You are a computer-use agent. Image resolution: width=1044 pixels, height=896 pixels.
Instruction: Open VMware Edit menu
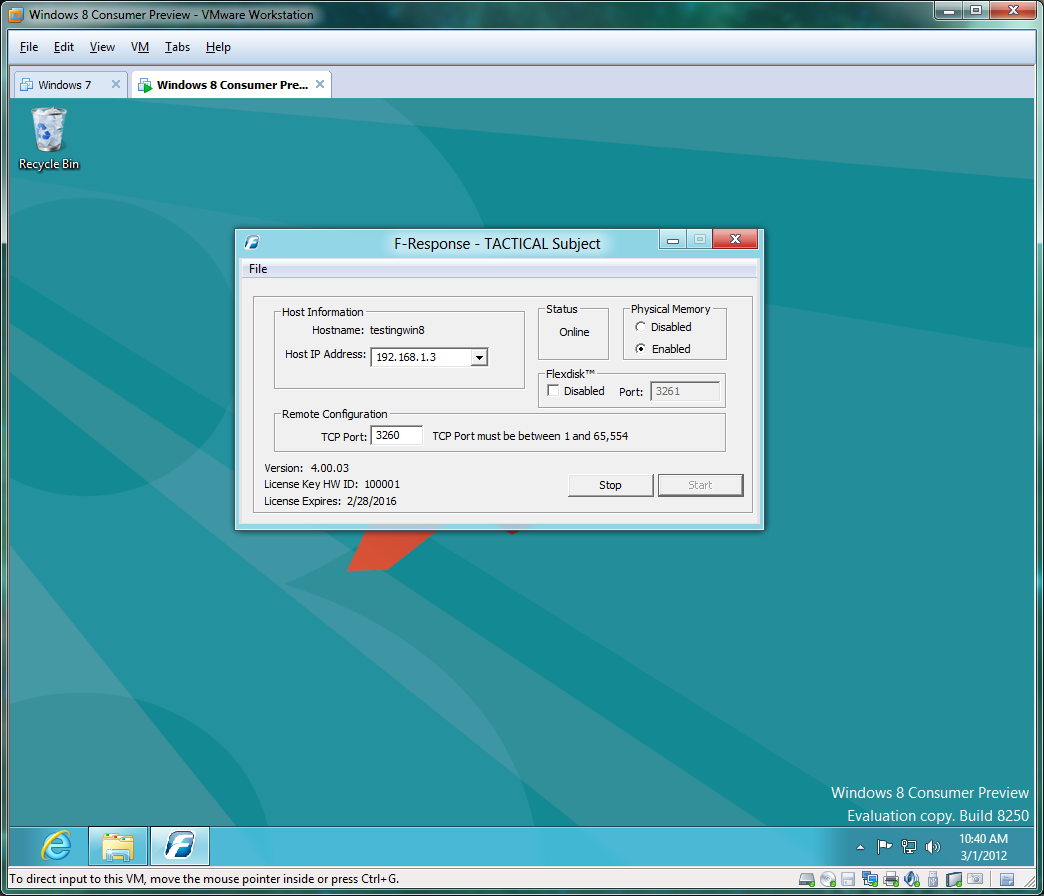tap(64, 47)
